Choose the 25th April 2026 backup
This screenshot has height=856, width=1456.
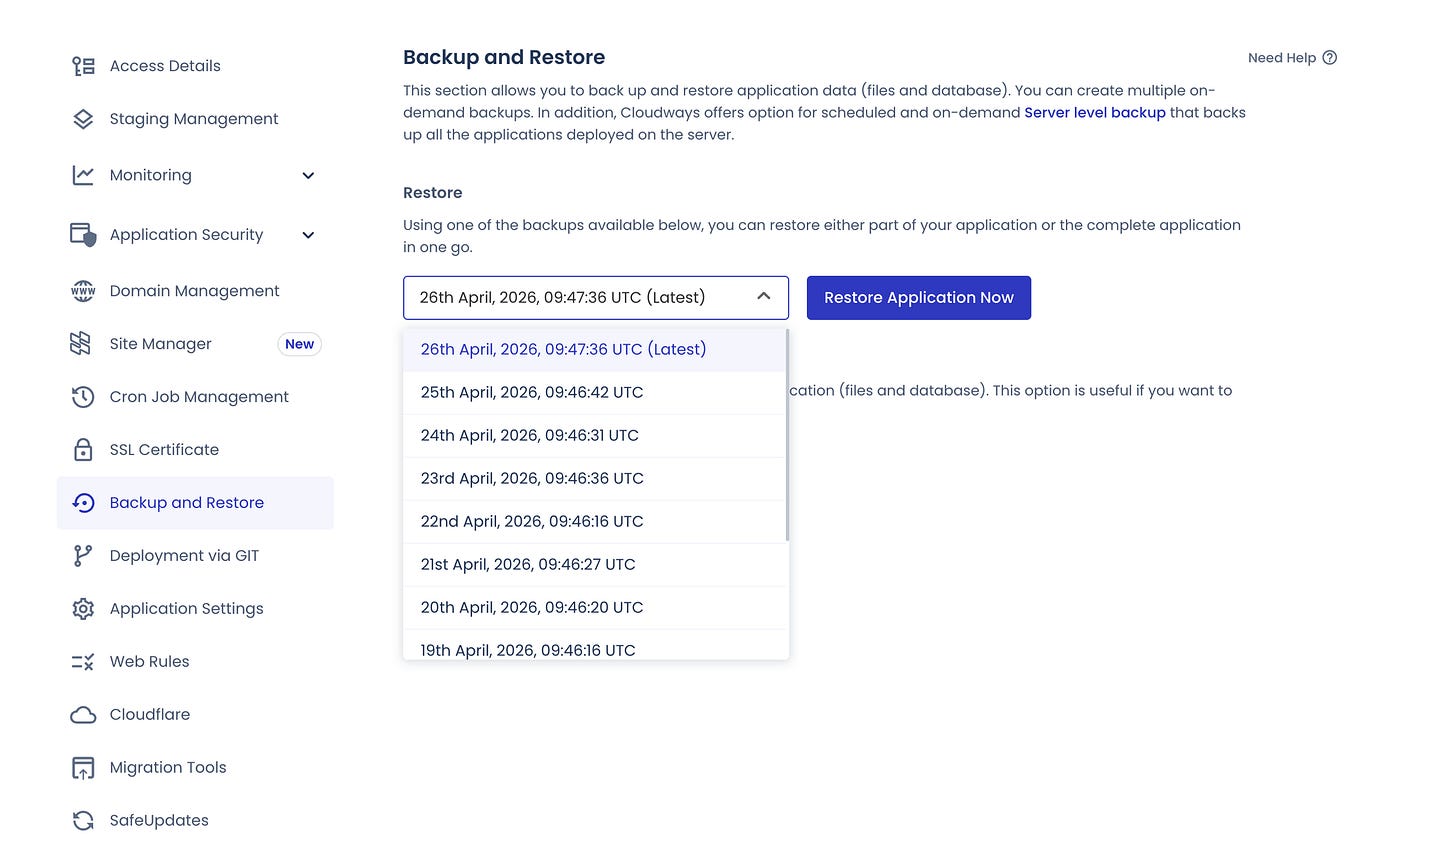(595, 393)
